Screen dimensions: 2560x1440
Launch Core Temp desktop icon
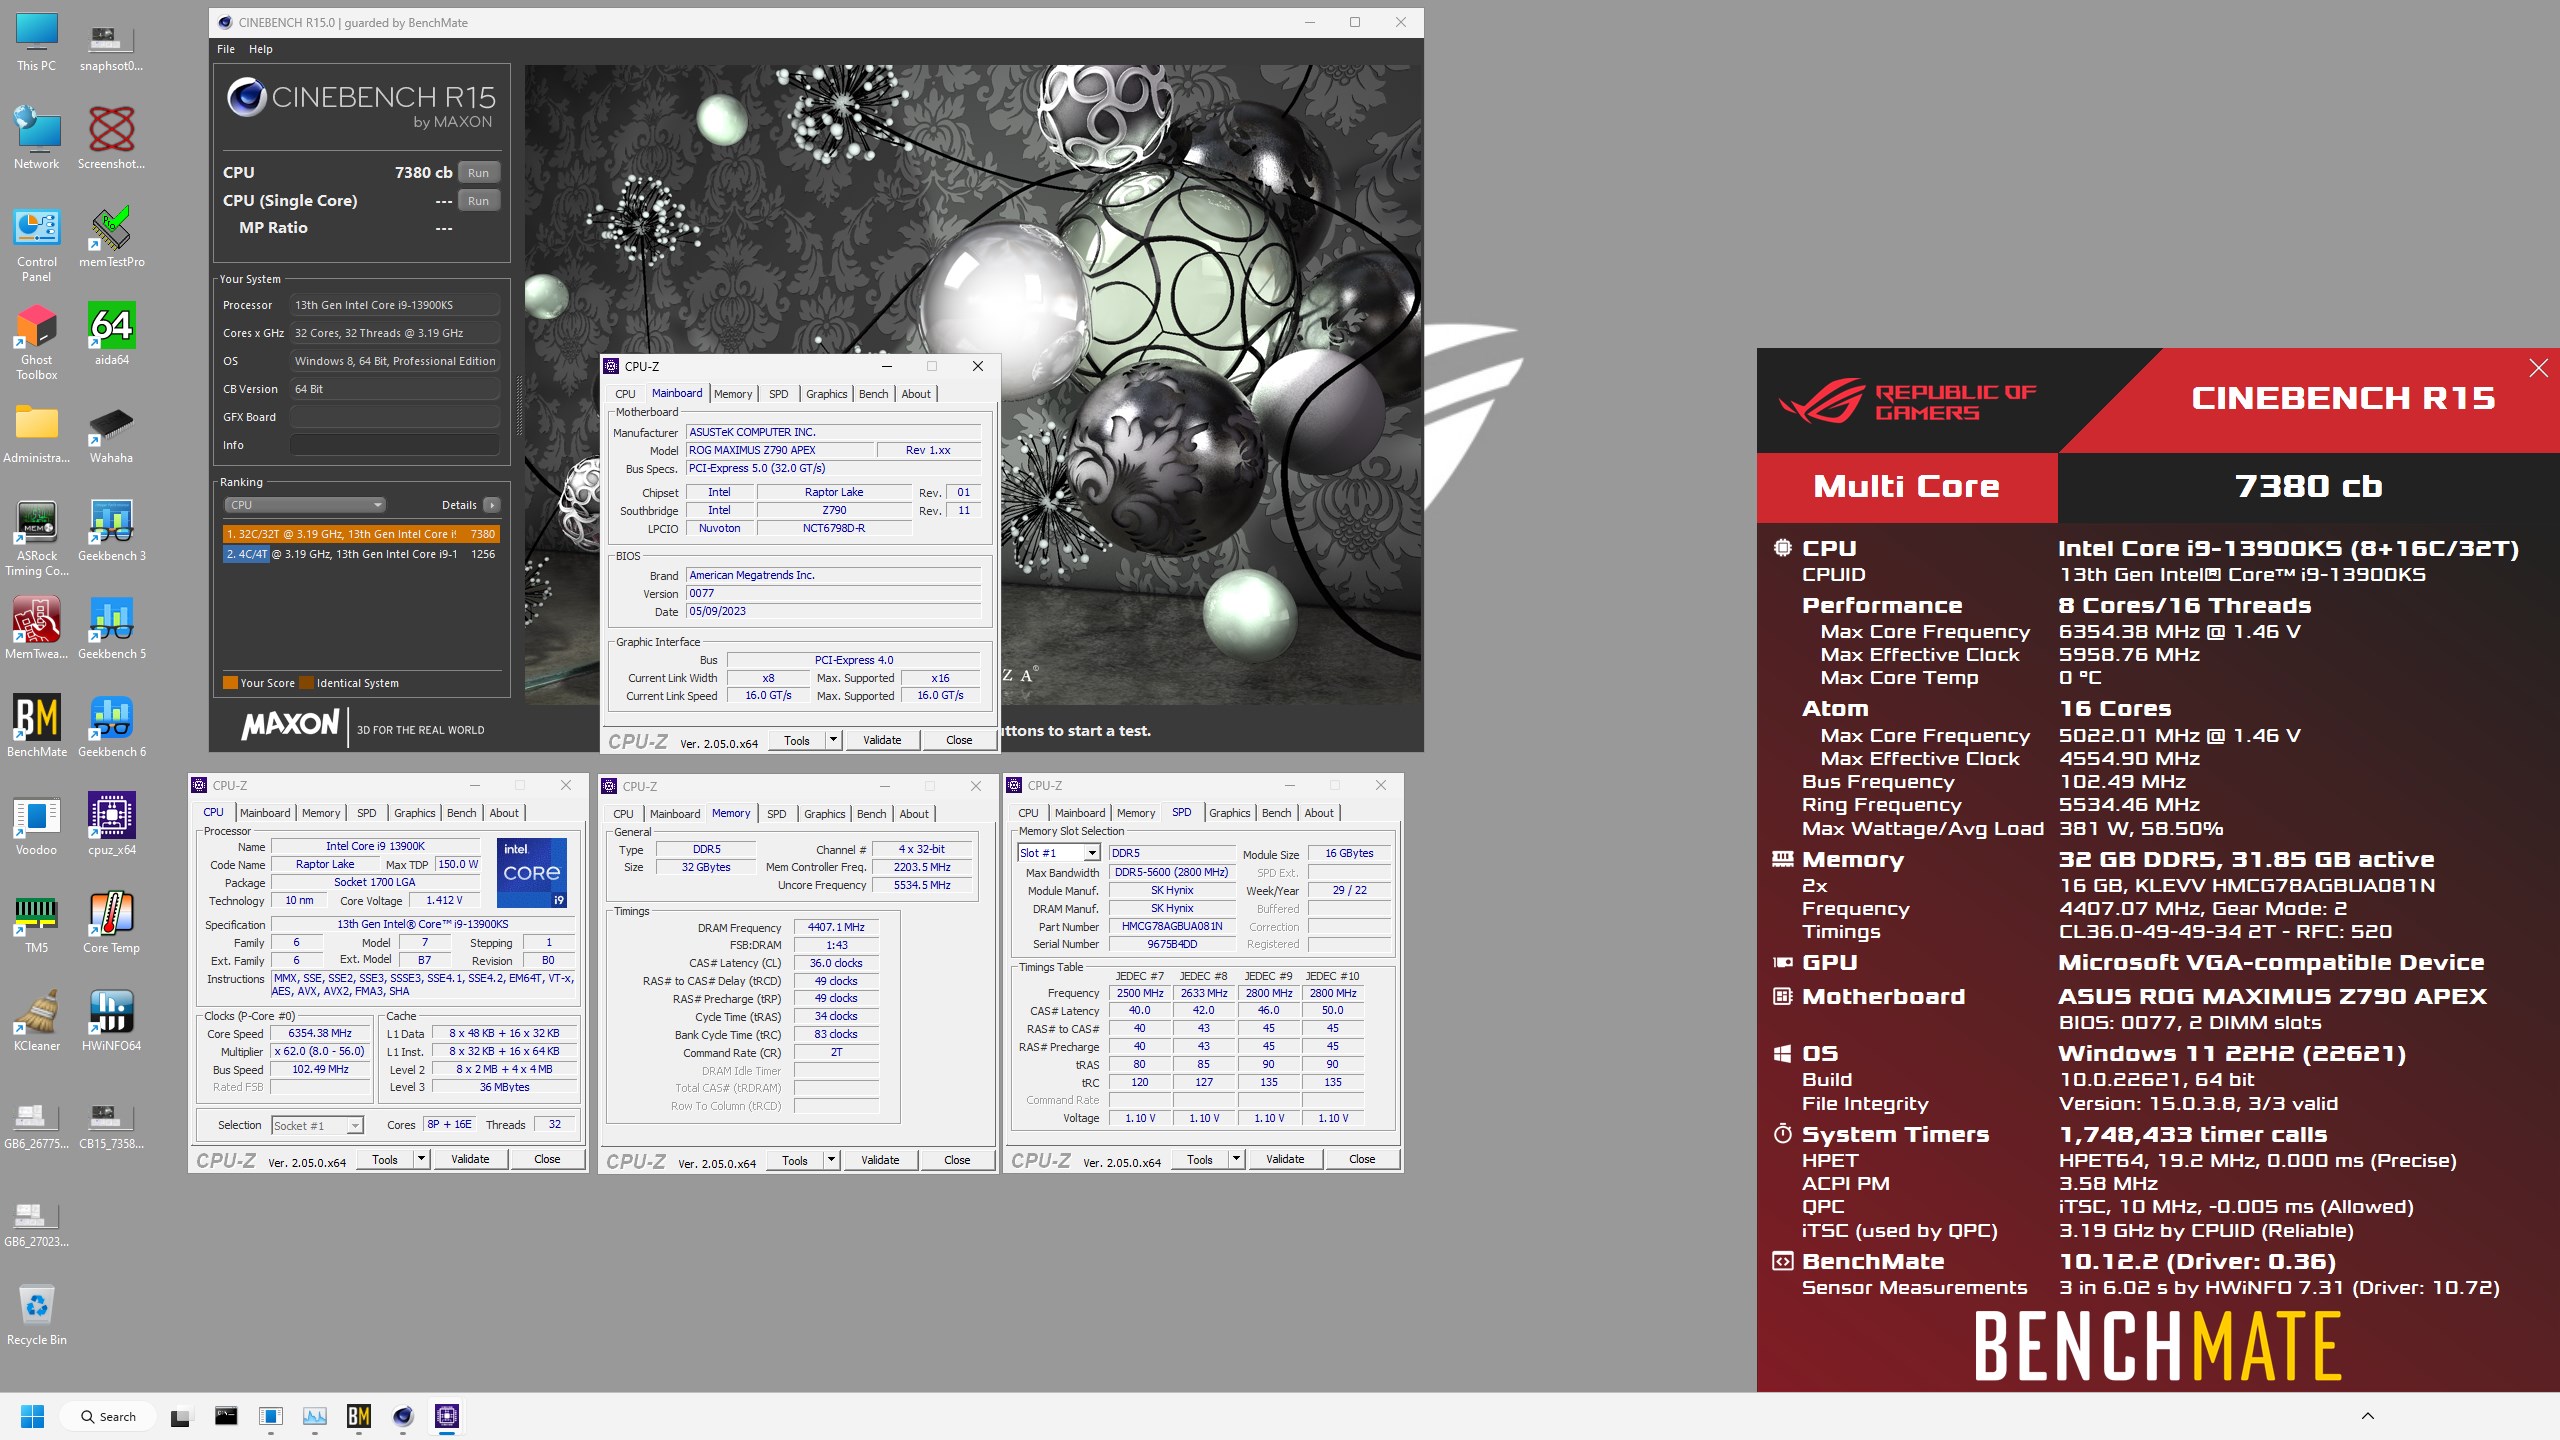(x=111, y=923)
